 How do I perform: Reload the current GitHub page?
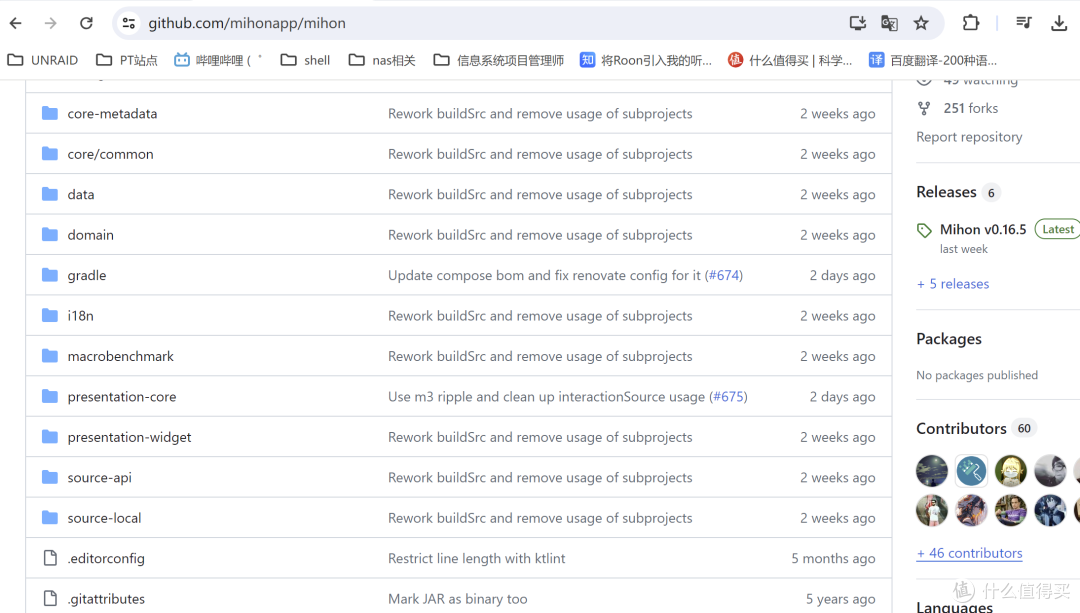(x=86, y=23)
